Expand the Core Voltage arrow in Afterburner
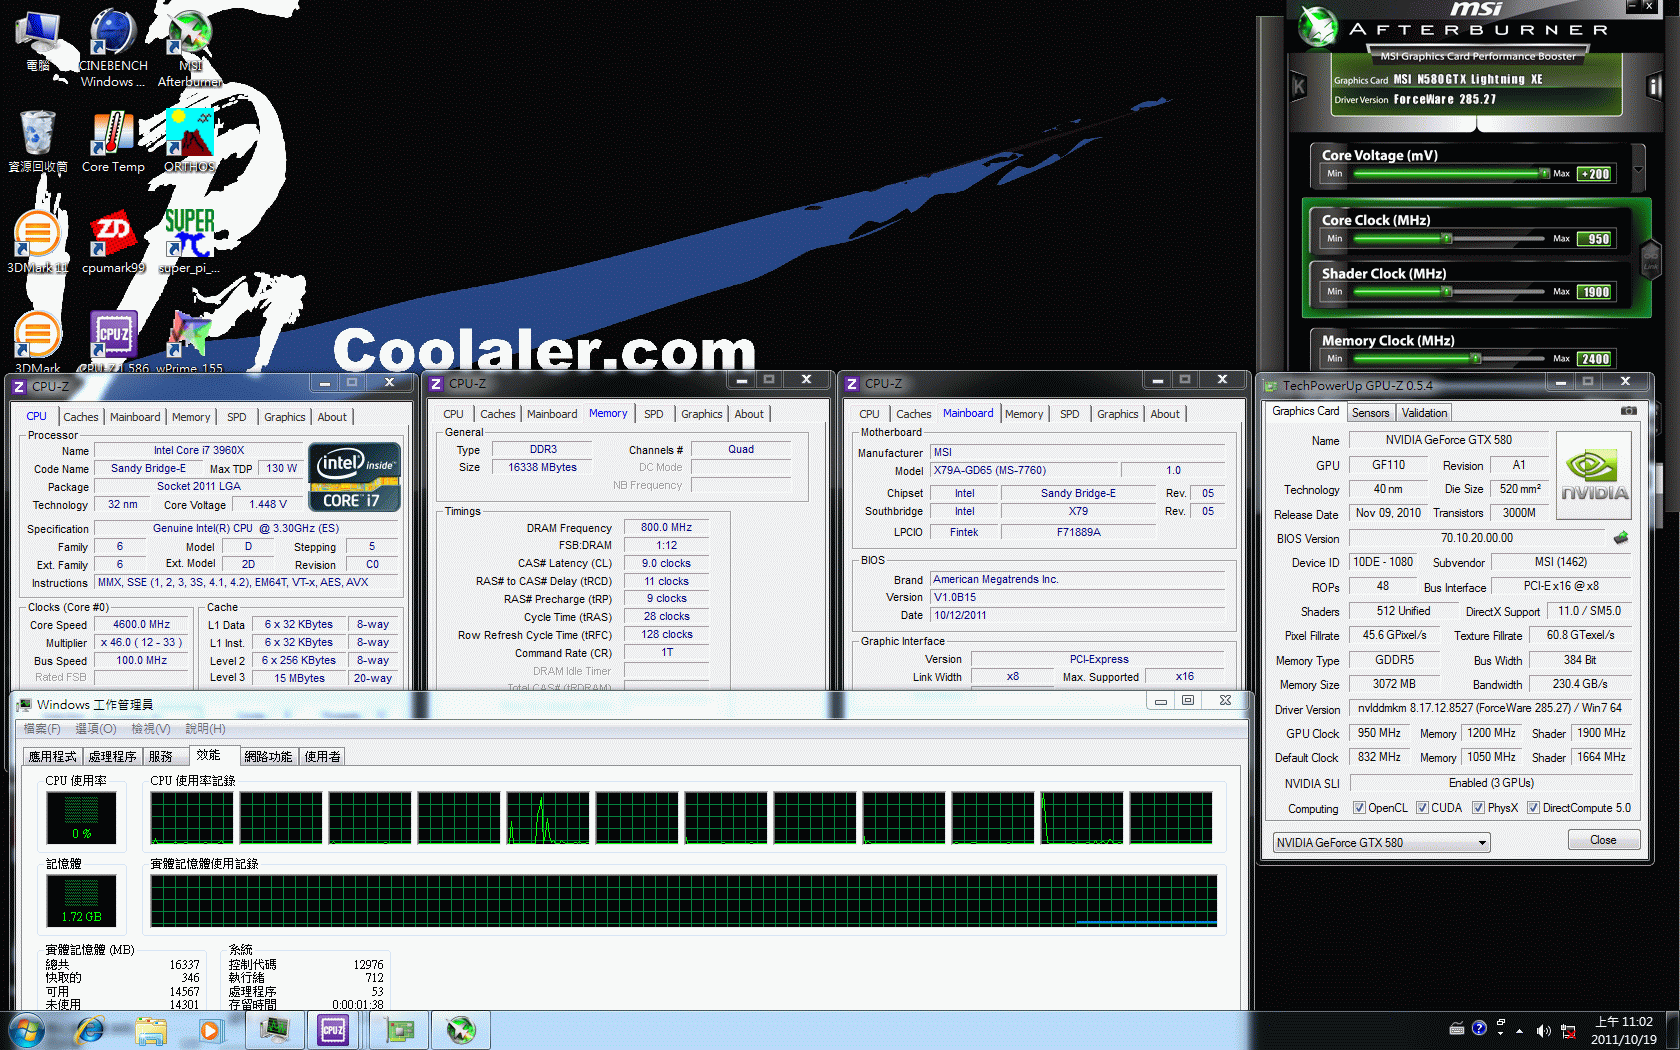1680x1050 pixels. pos(1638,169)
